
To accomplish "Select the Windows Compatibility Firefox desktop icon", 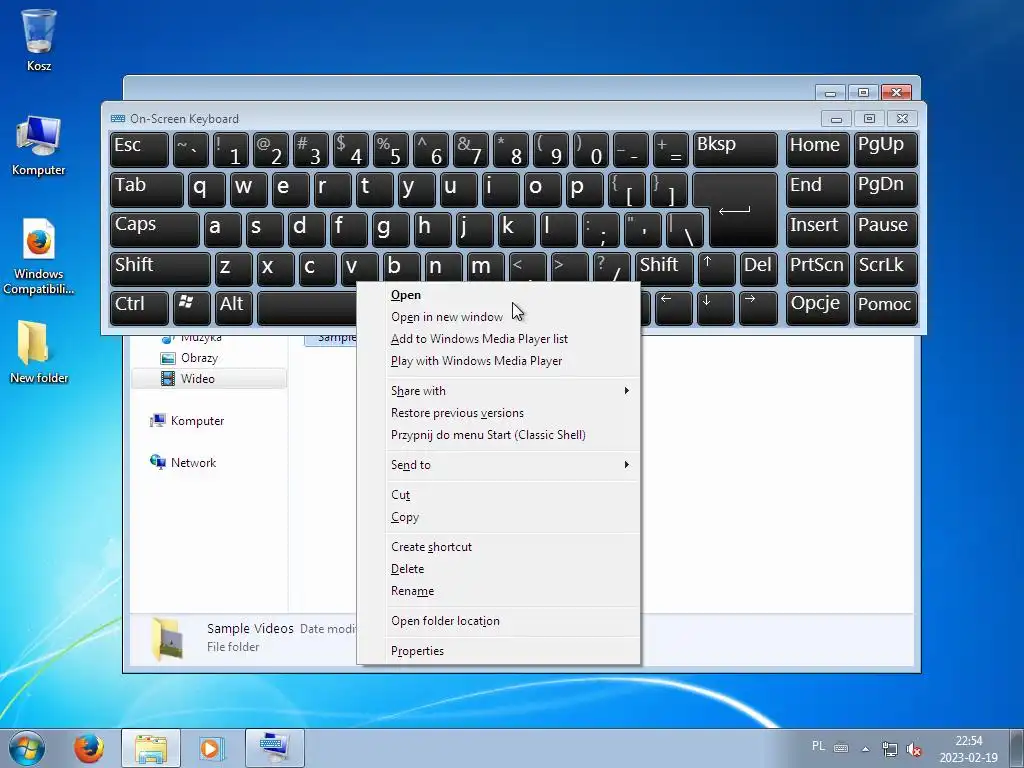I will click(x=39, y=256).
